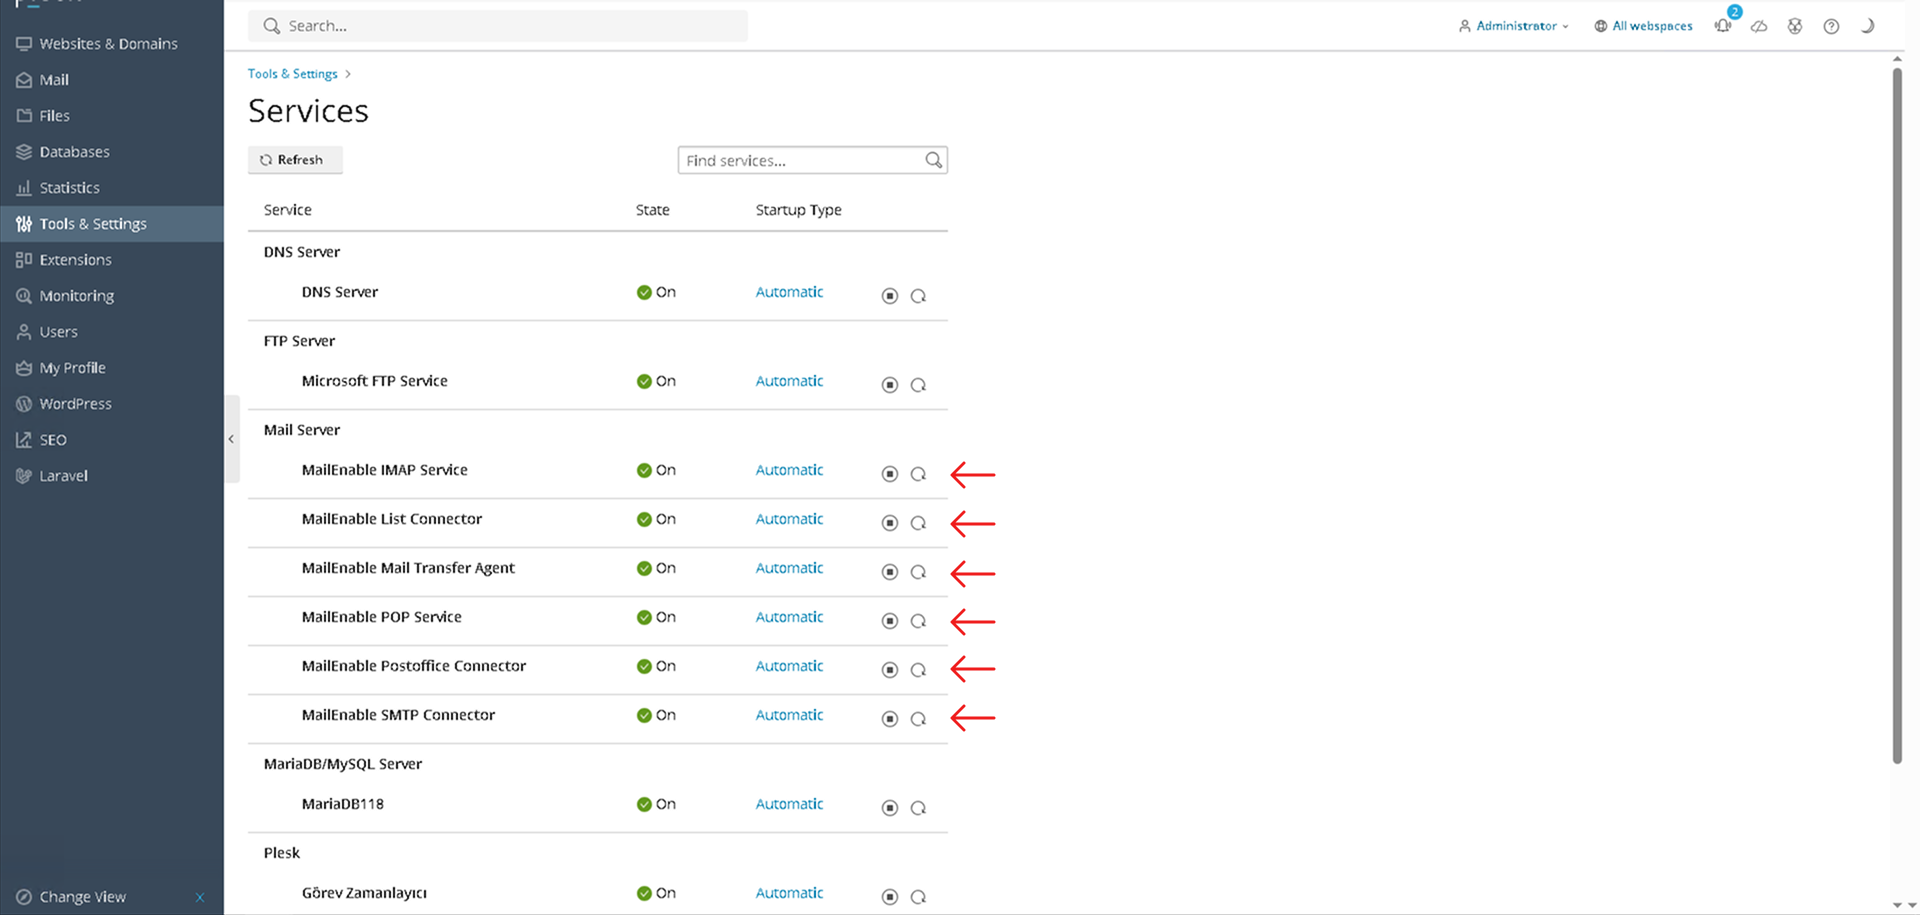Change Microsoft FTP Service startup type Automatic
This screenshot has height=915, width=1920.
point(789,381)
